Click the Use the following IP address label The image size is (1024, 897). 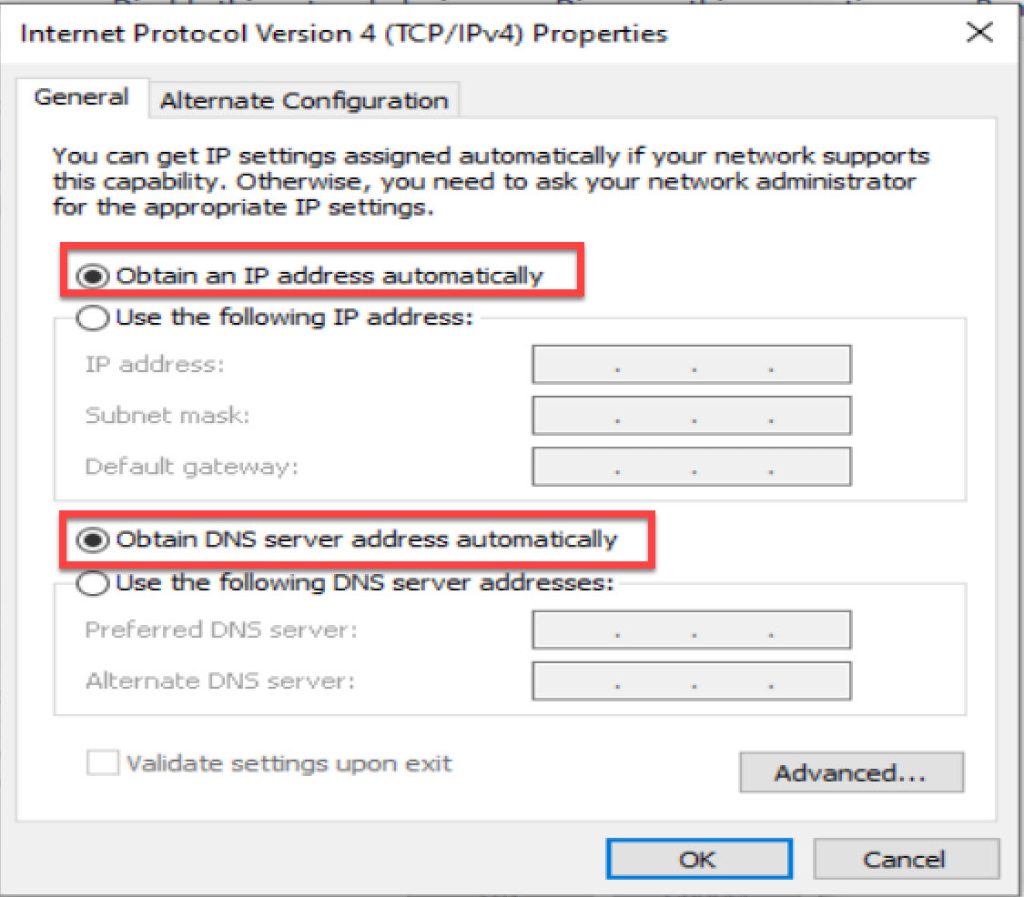coord(295,317)
